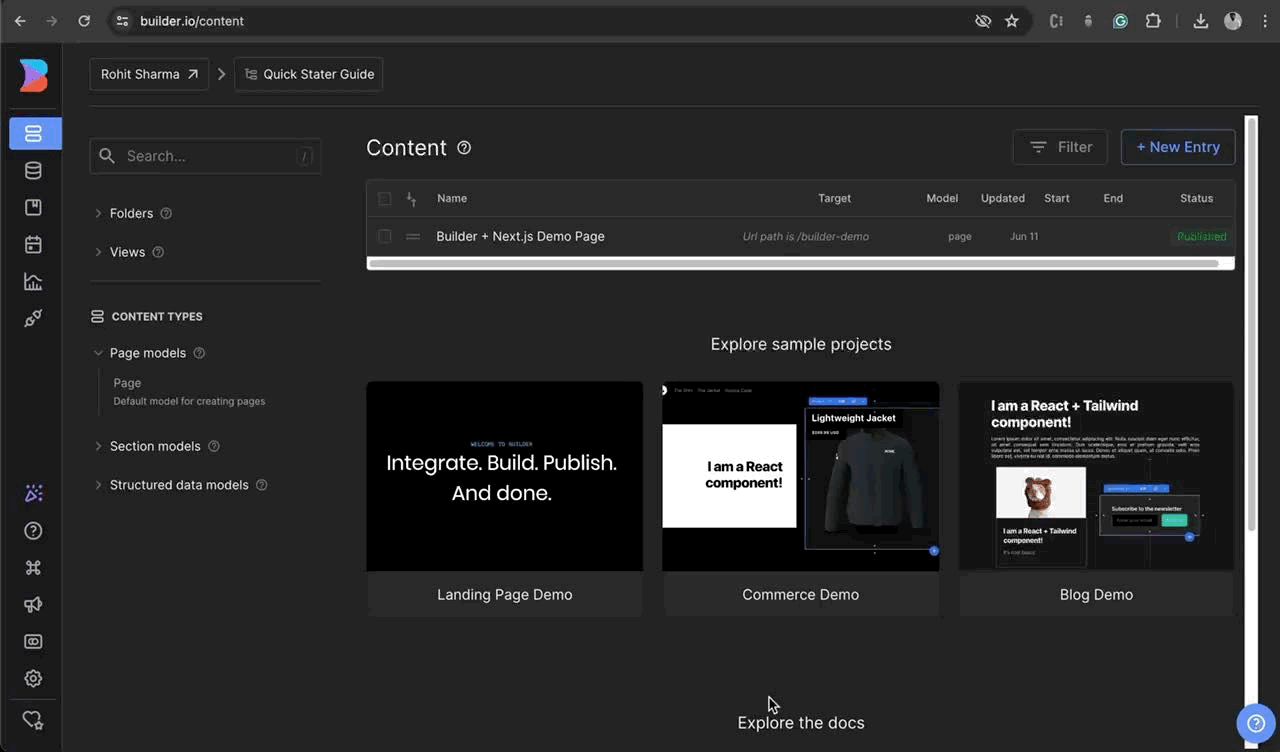Click the help icon next to Content heading
Viewport: 1280px width, 752px height.
[464, 147]
